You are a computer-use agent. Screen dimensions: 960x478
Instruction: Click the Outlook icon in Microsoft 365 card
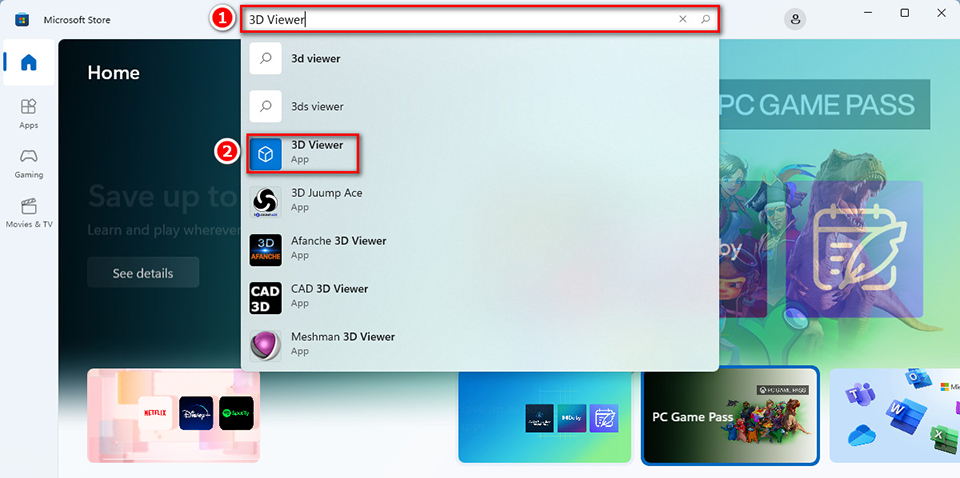(919, 378)
